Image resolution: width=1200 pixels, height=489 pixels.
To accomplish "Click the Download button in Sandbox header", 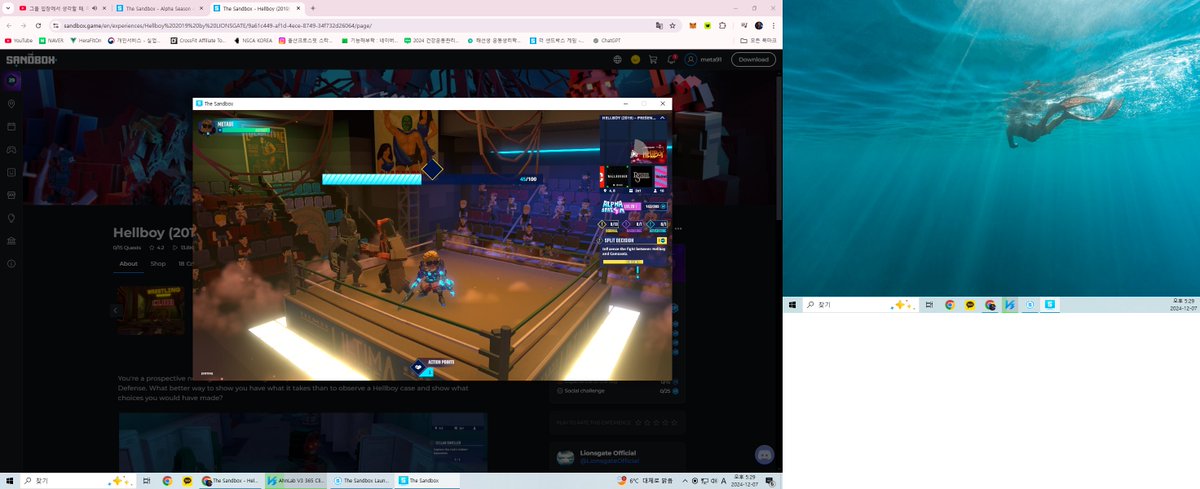I will tap(753, 59).
